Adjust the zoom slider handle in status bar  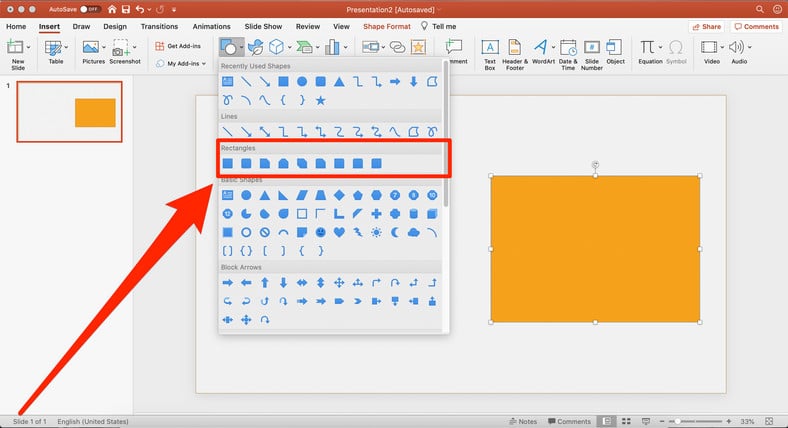(677, 421)
